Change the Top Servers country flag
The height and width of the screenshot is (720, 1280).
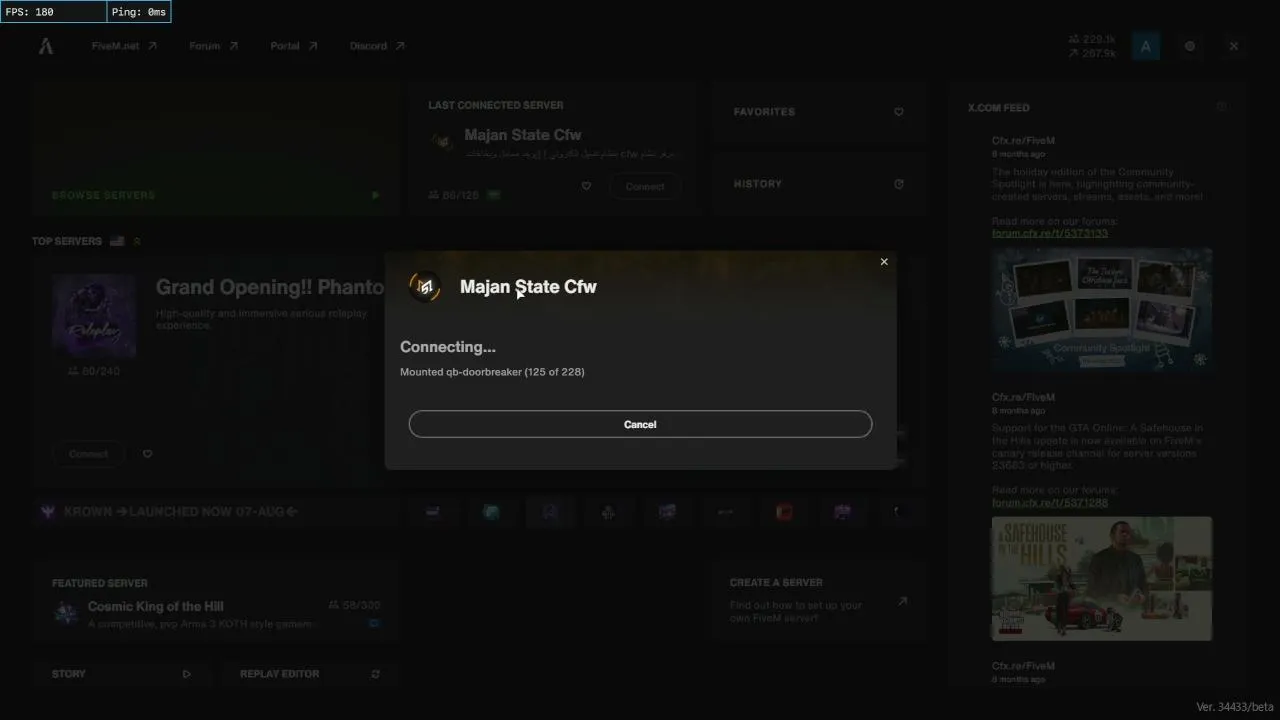coord(117,241)
